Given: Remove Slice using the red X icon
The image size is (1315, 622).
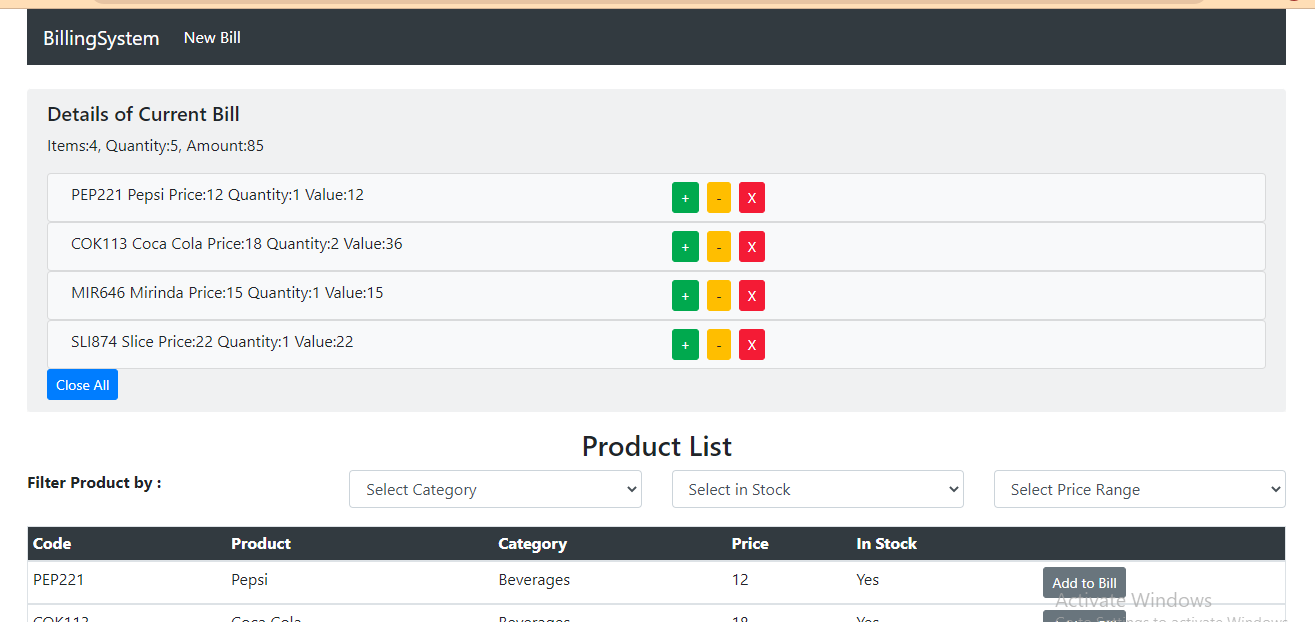Looking at the screenshot, I should (x=751, y=344).
